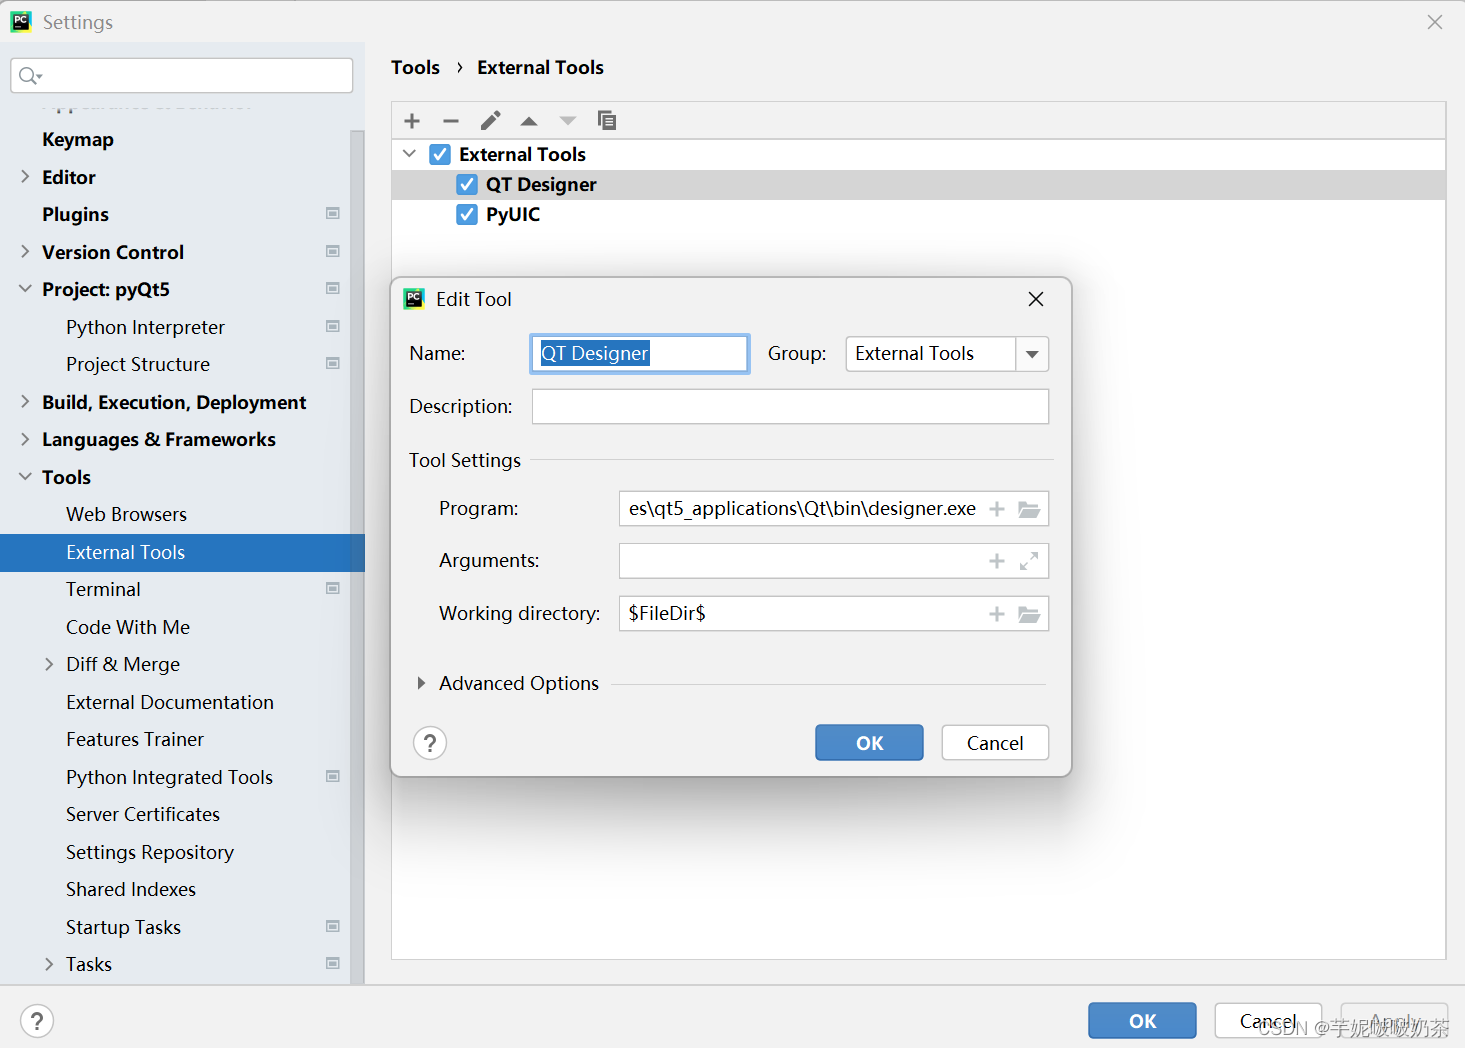The width and height of the screenshot is (1465, 1048).
Task: Toggle External Tools group checkbox
Action: tap(440, 154)
